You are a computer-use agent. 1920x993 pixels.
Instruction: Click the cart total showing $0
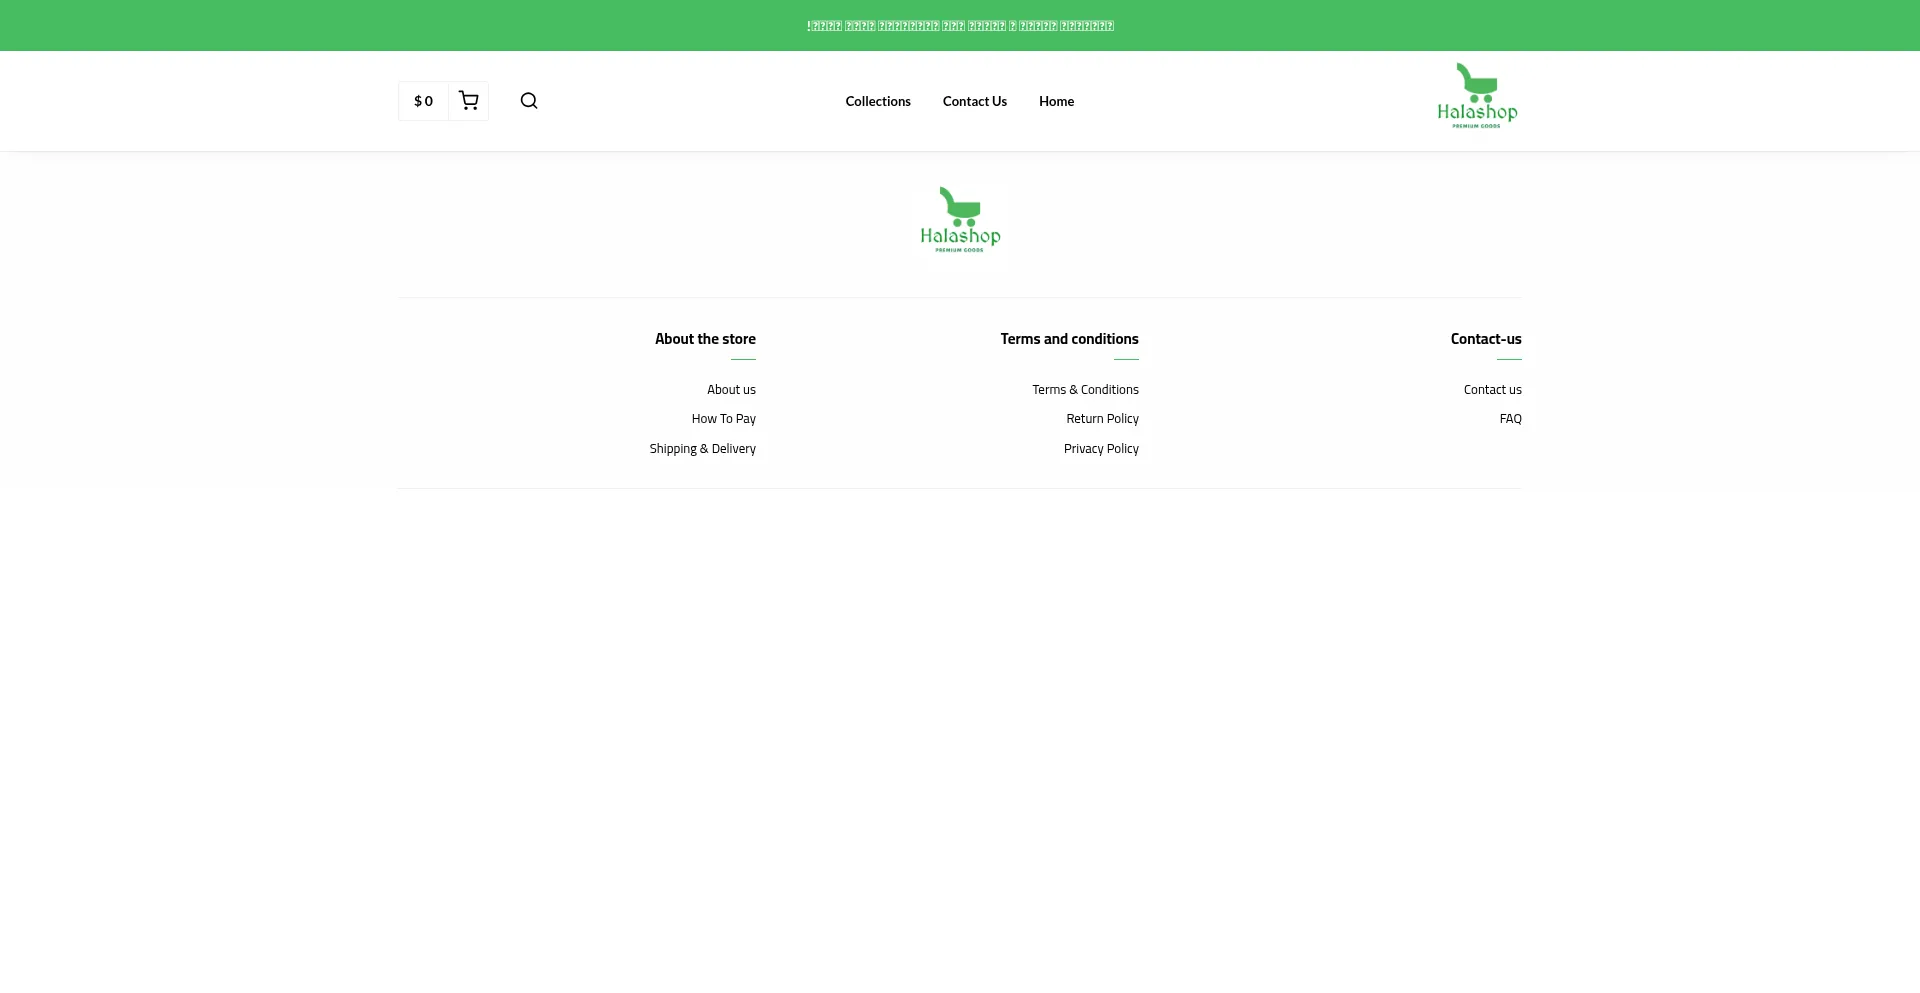(423, 100)
